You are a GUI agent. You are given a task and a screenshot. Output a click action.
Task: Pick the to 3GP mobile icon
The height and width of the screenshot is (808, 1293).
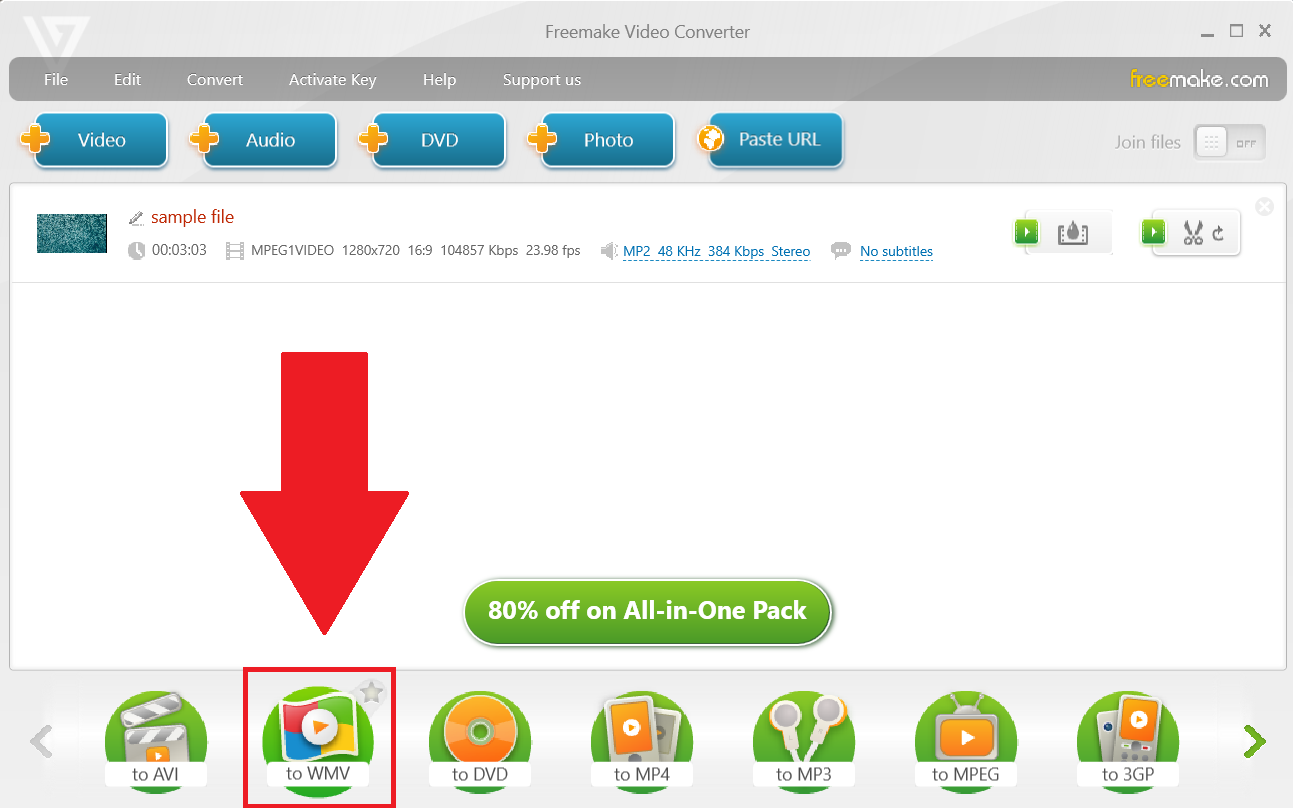(x=1128, y=738)
